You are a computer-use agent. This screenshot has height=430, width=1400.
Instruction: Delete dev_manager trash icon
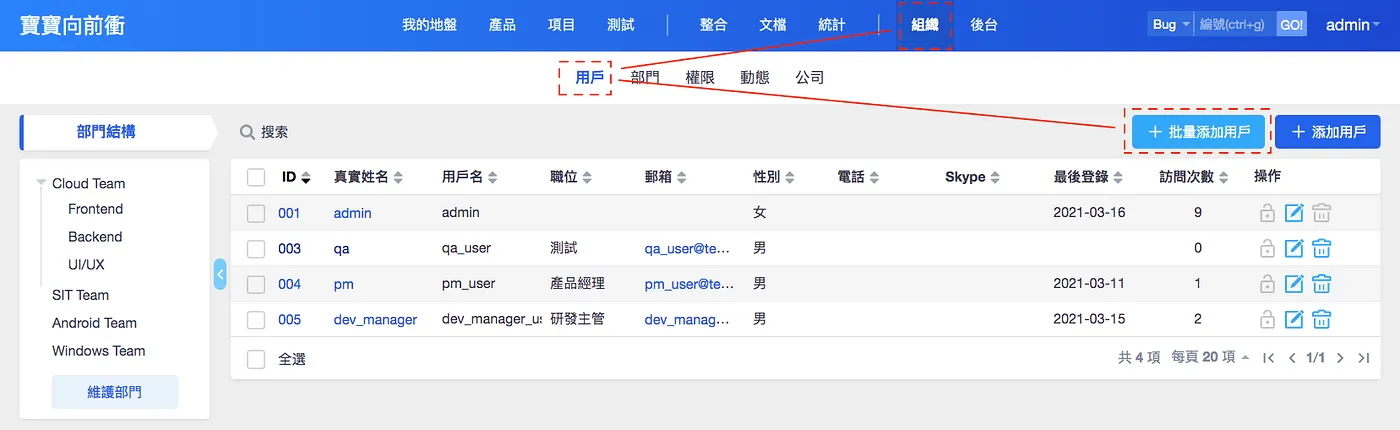[1321, 320]
